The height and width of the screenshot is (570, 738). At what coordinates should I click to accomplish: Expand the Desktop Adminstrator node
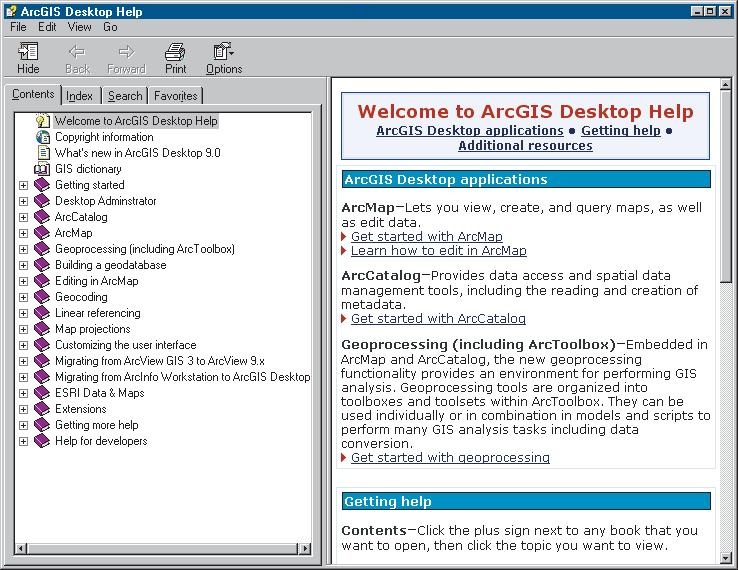[x=23, y=201]
